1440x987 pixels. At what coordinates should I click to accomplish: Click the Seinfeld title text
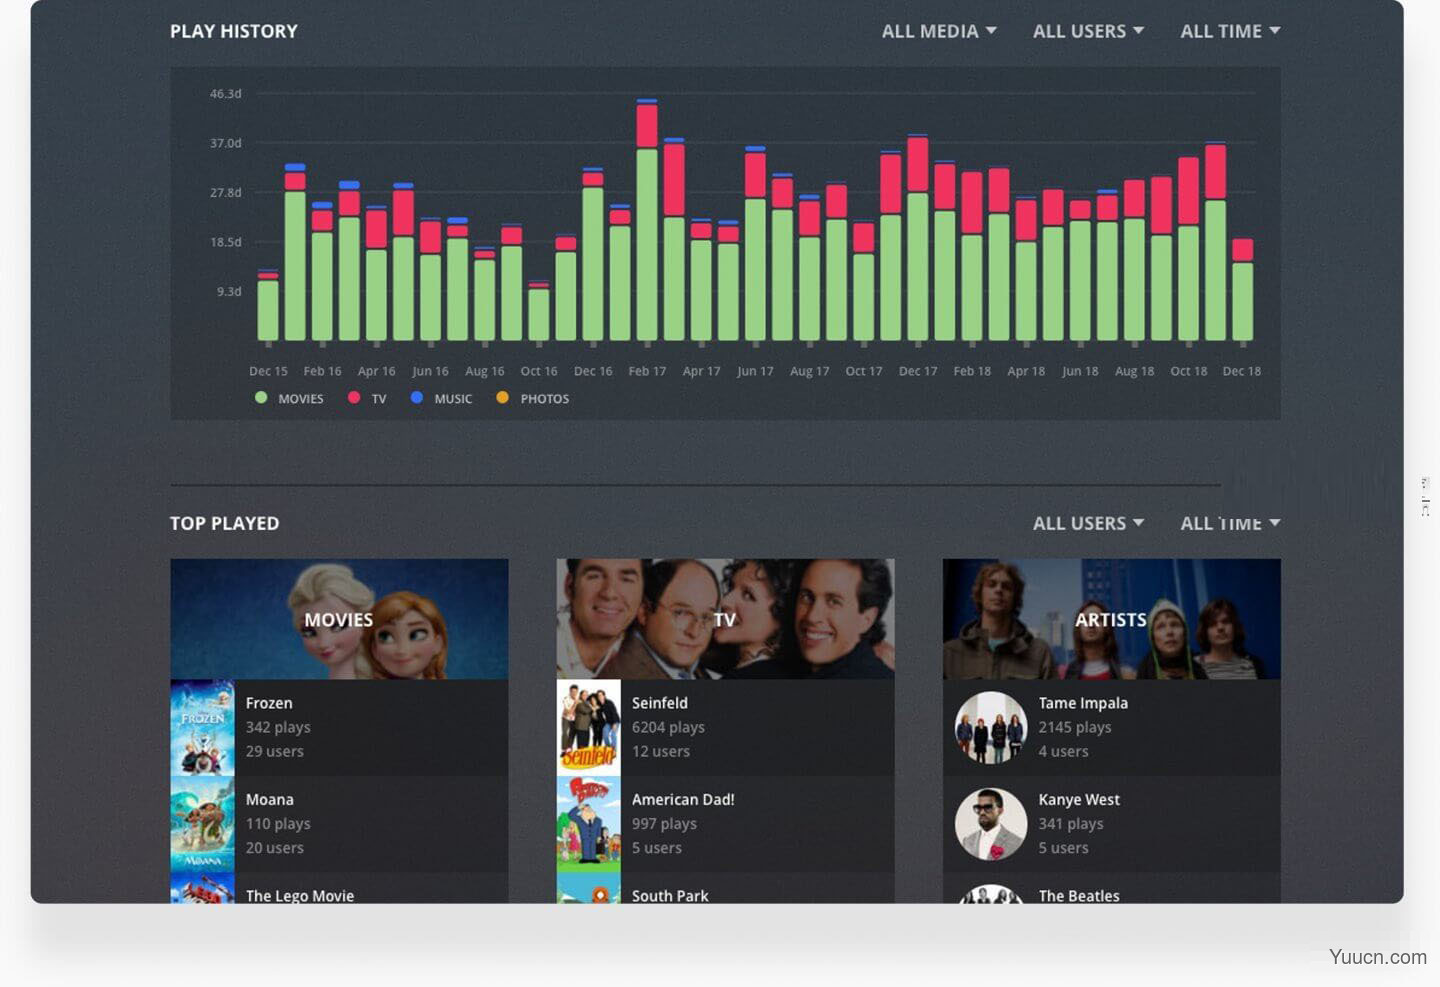click(x=660, y=702)
